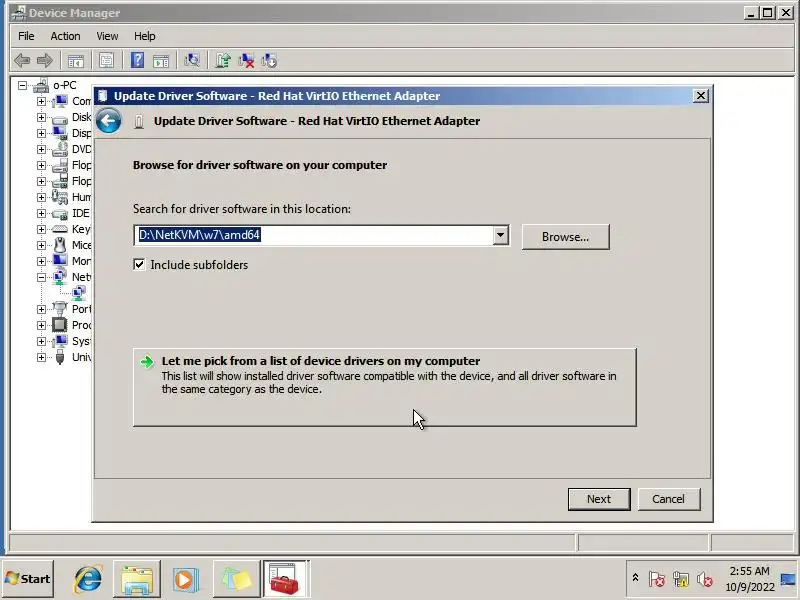
Task: Open Sticky Notes taskbar icon
Action: [236, 579]
